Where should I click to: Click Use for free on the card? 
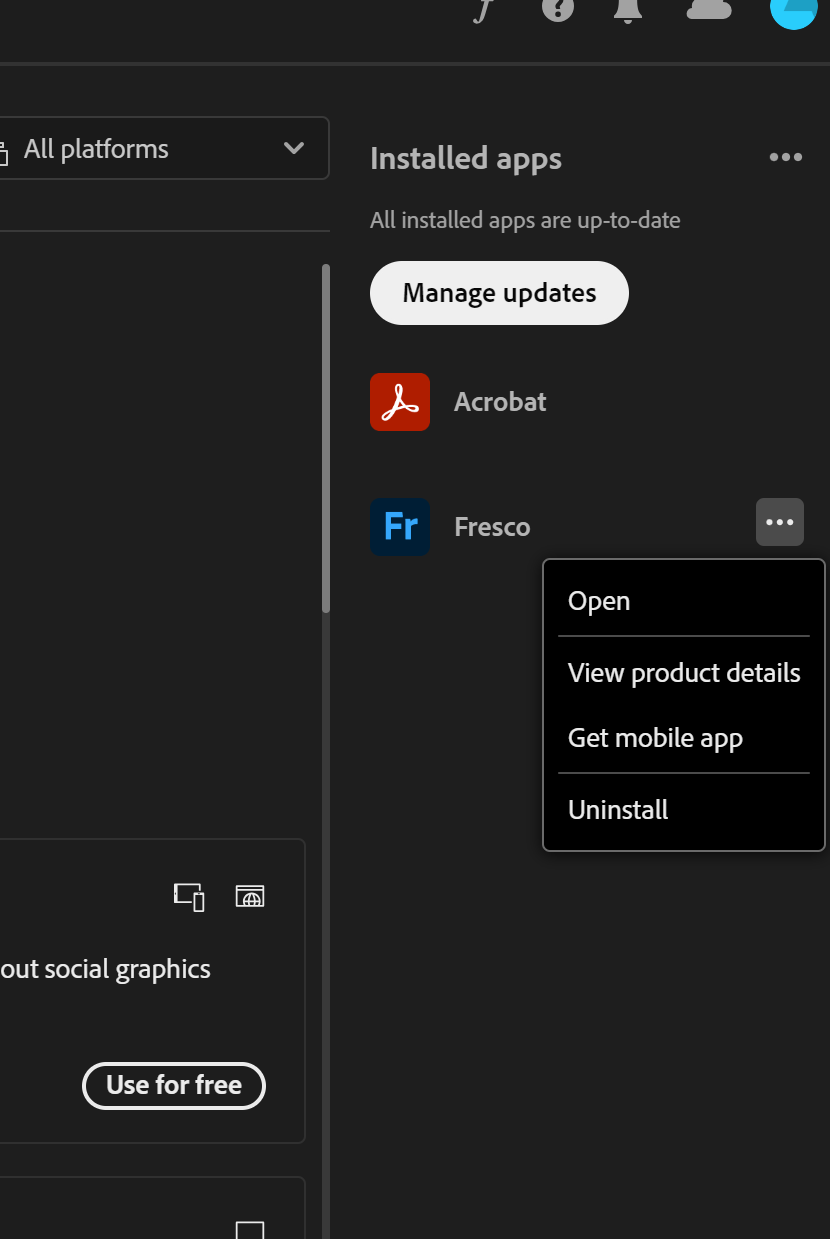click(x=173, y=1085)
